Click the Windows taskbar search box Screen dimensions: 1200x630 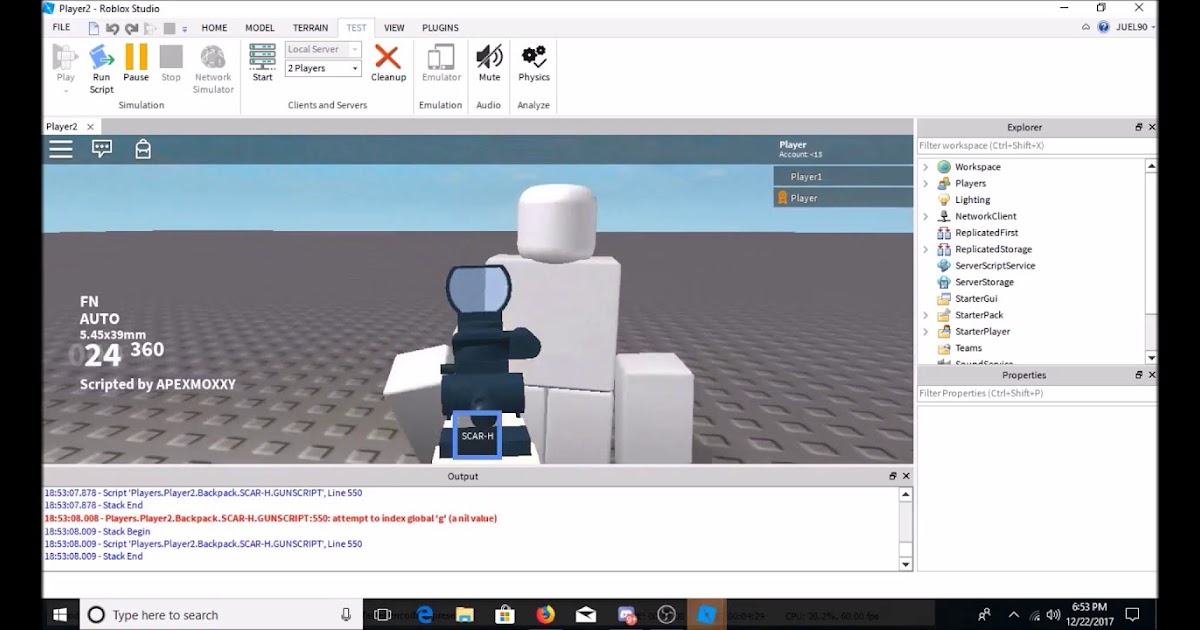coord(220,615)
